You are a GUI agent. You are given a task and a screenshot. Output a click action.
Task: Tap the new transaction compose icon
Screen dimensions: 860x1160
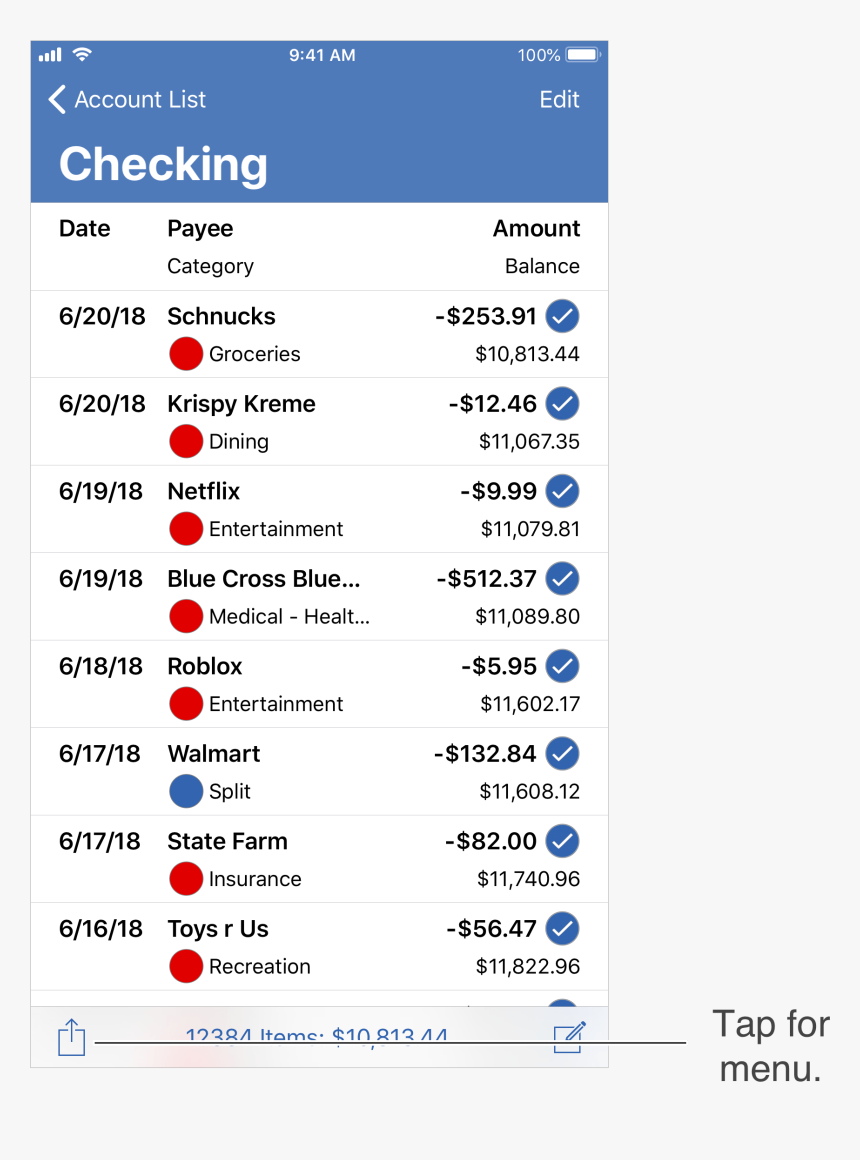point(568,1037)
